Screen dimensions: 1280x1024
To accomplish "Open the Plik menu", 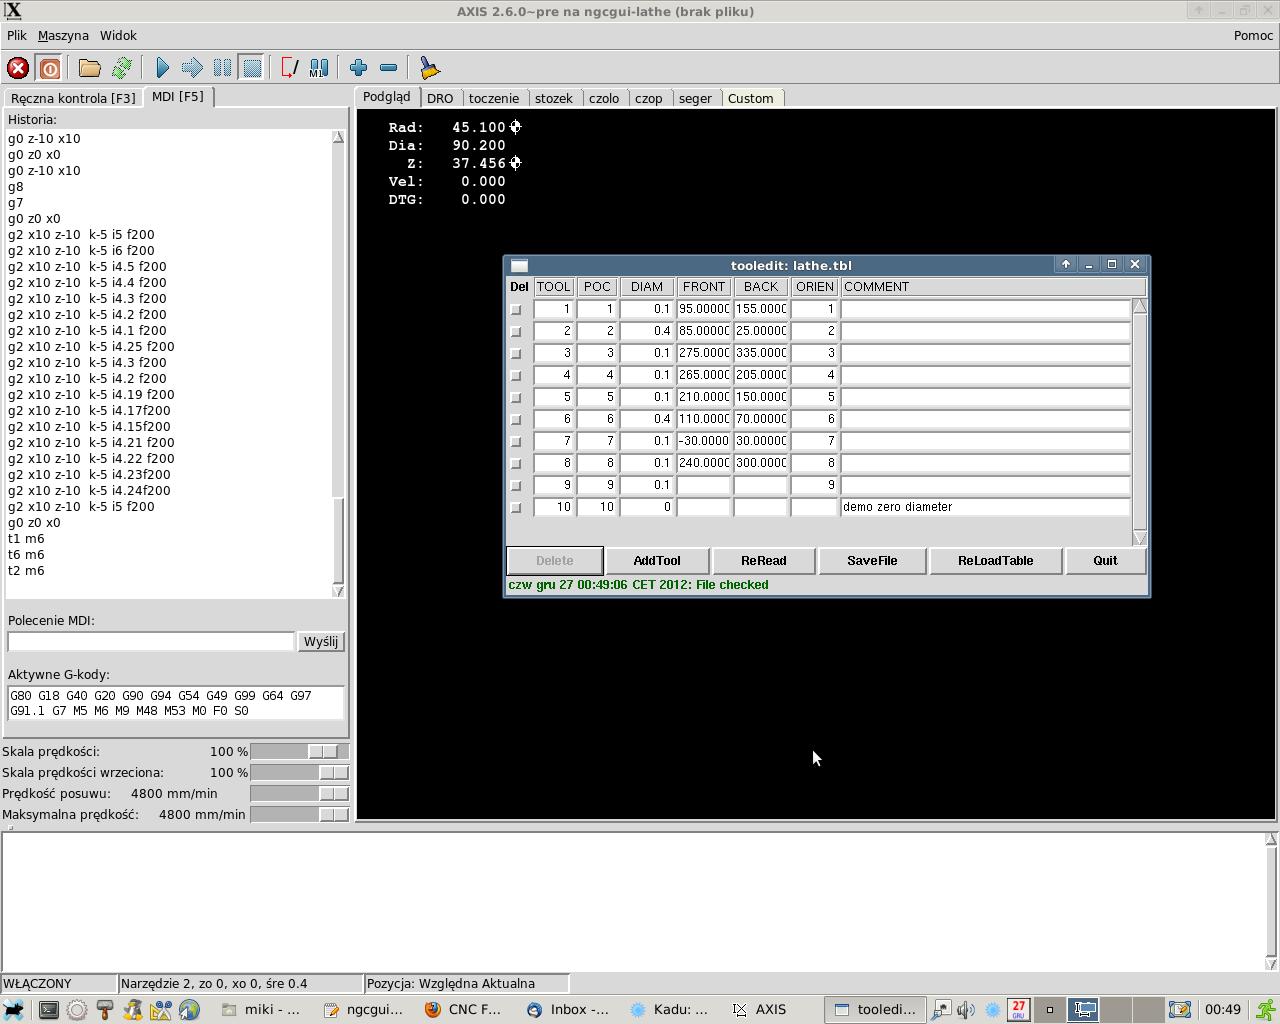I will point(17,35).
